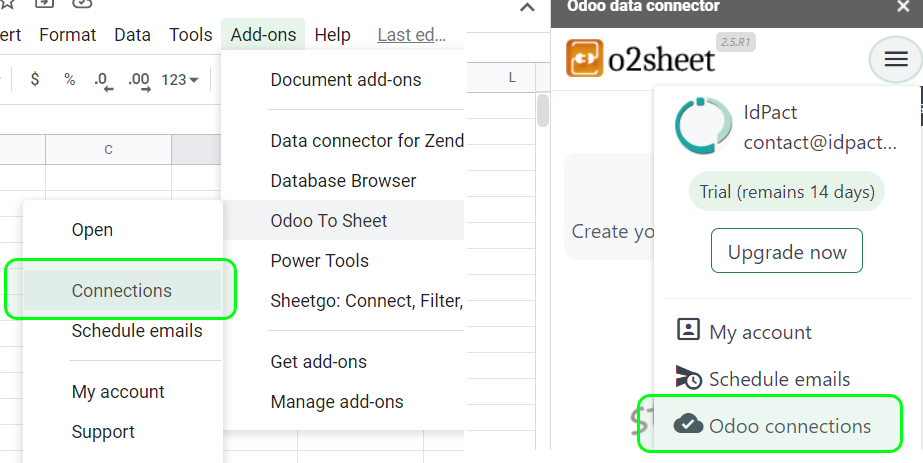This screenshot has width=923, height=463.
Task: Open the o2sheet hamburger menu
Action: point(896,60)
